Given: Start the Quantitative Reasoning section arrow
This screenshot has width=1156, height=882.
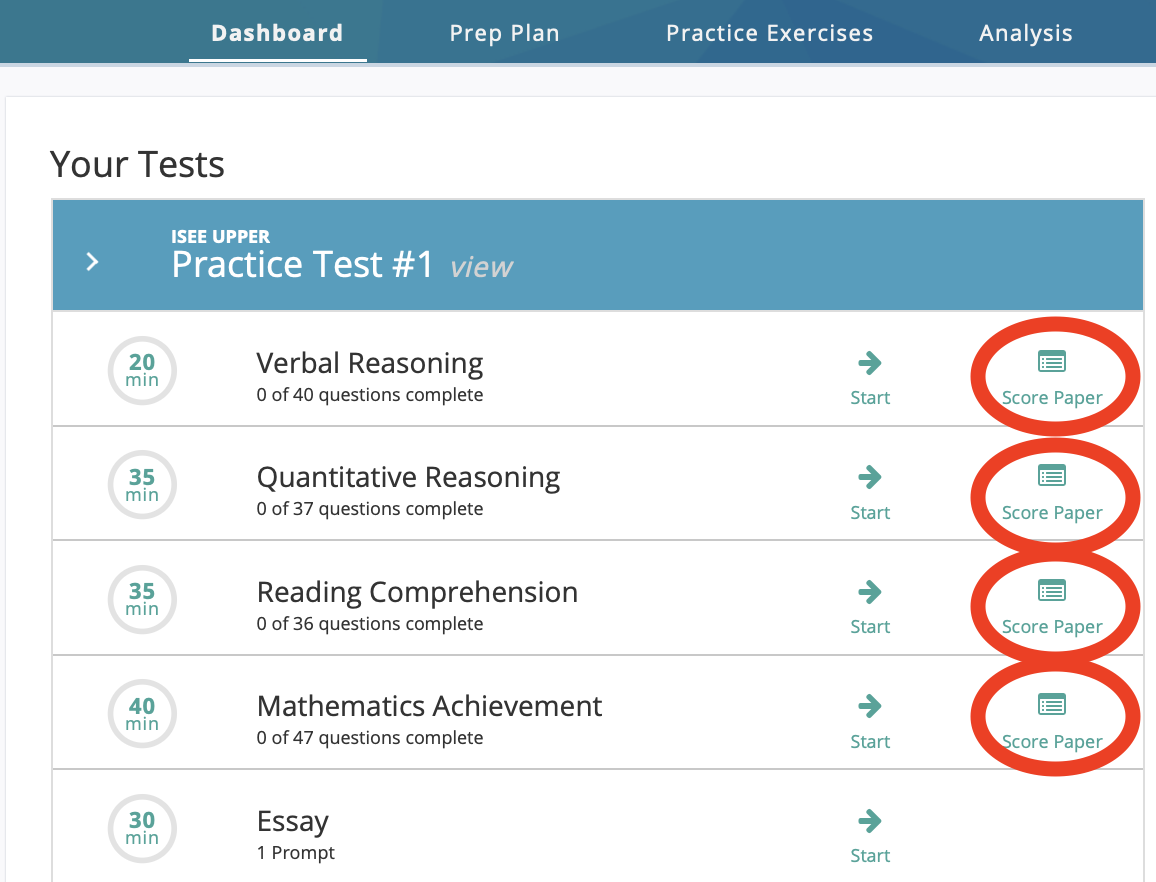Looking at the screenshot, I should click(x=869, y=478).
